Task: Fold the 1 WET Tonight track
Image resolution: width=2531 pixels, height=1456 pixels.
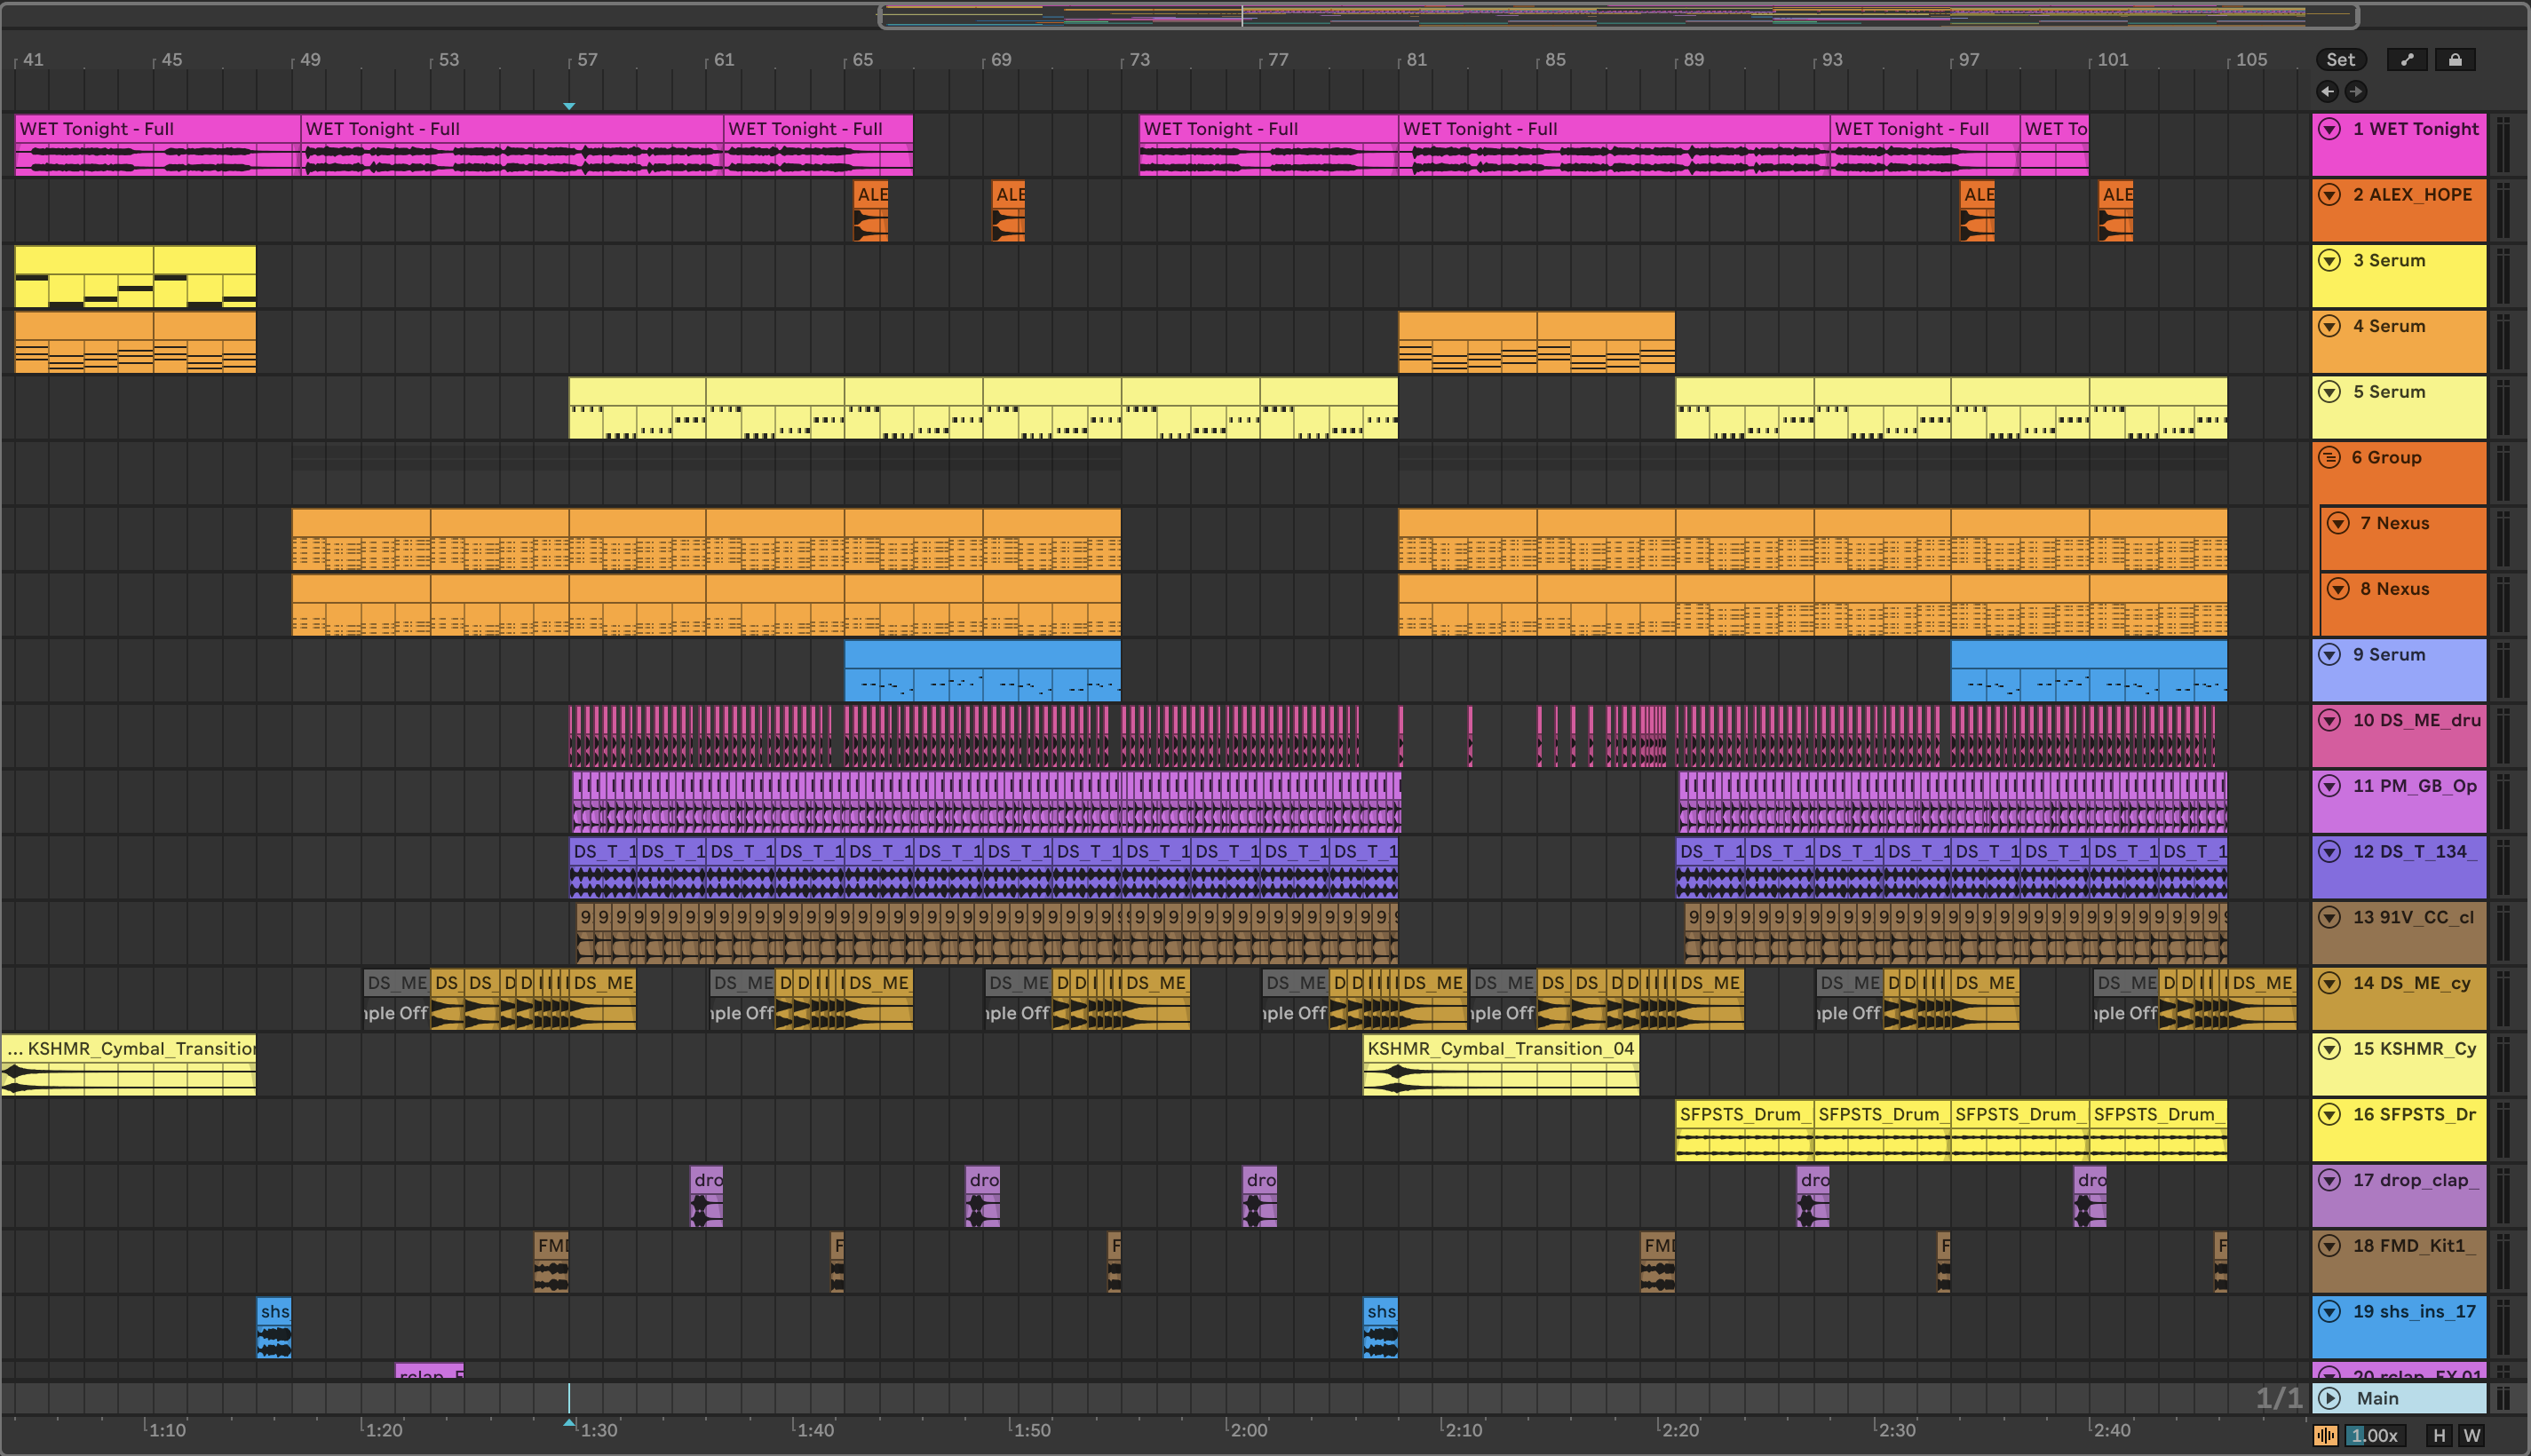Action: click(x=2329, y=129)
